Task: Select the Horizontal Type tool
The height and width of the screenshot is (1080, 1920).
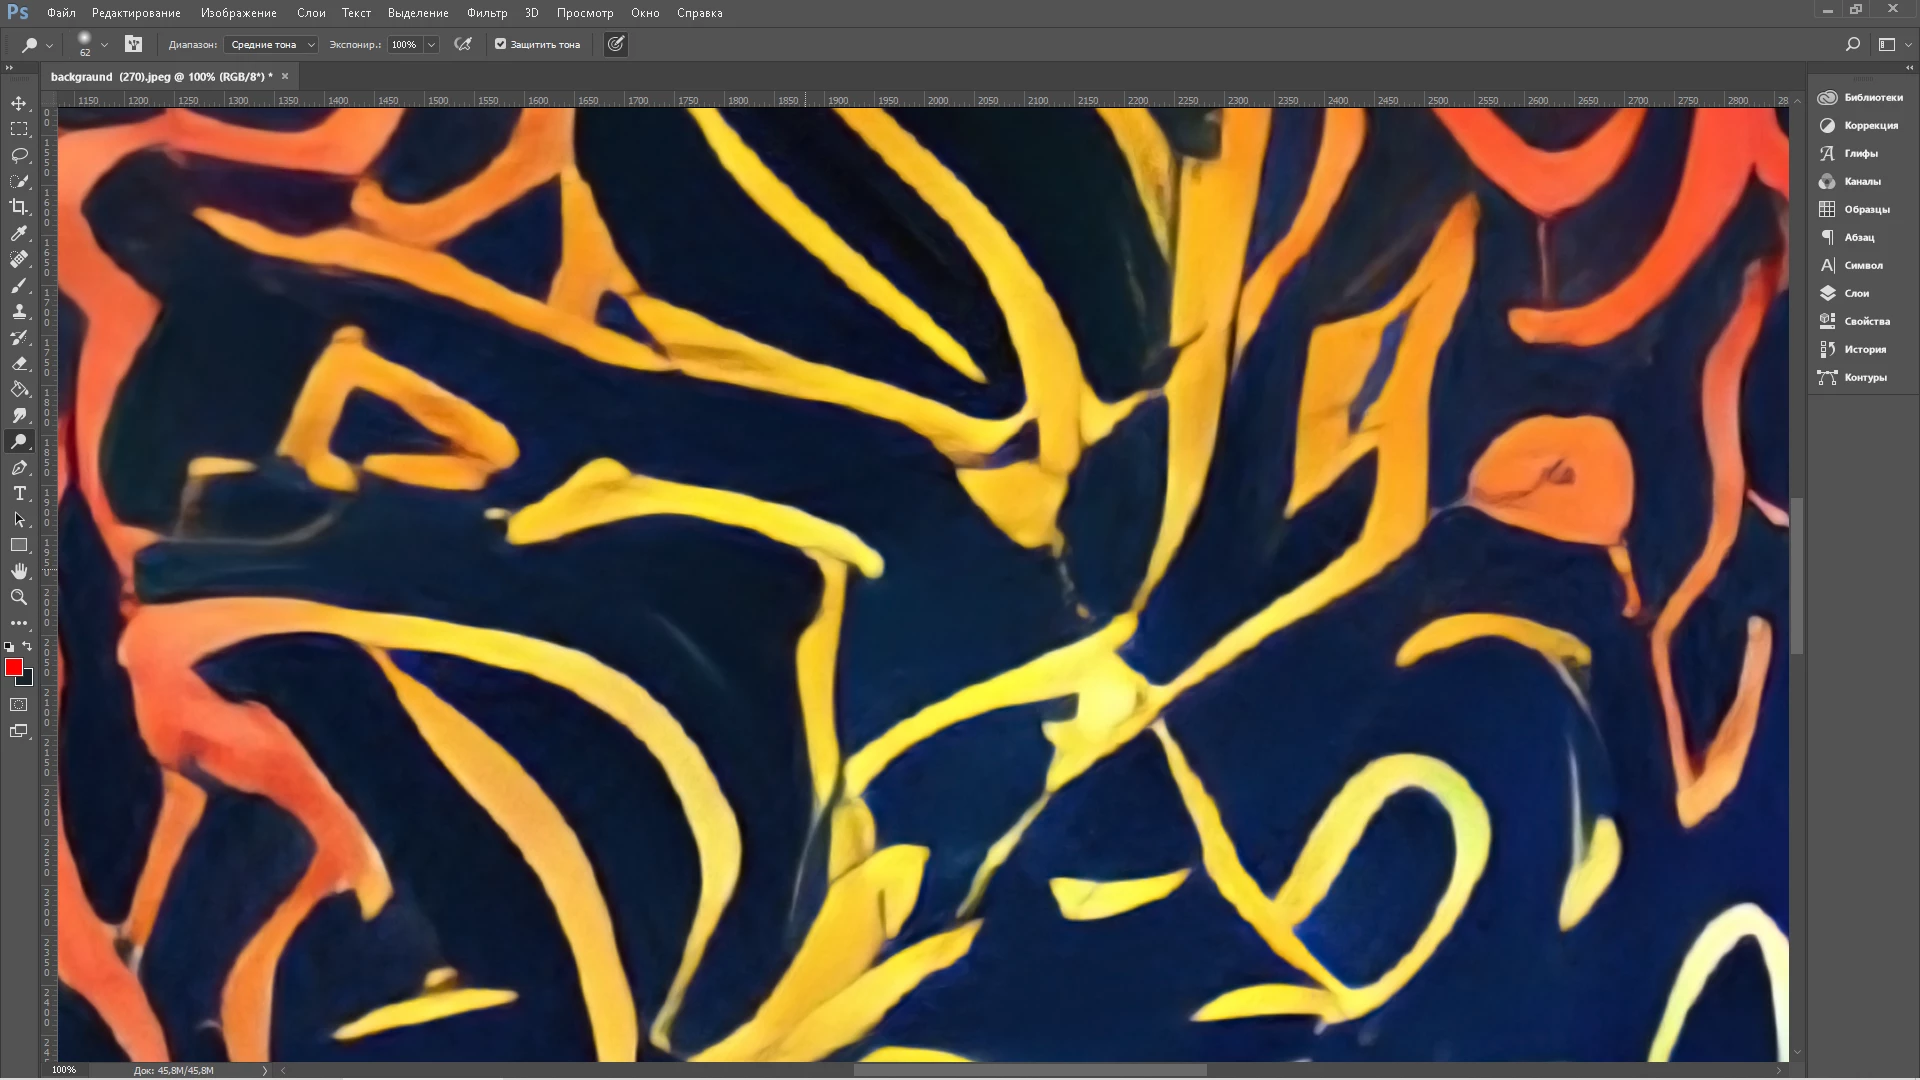Action: click(19, 494)
